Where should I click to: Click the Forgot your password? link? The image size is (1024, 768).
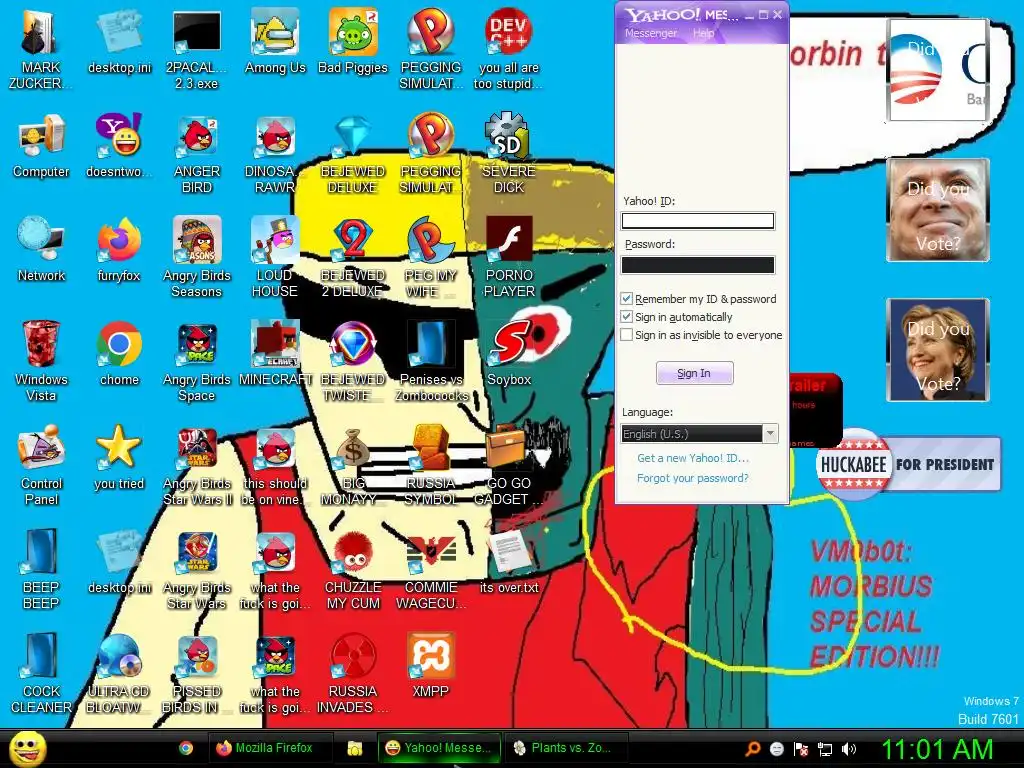[693, 478]
